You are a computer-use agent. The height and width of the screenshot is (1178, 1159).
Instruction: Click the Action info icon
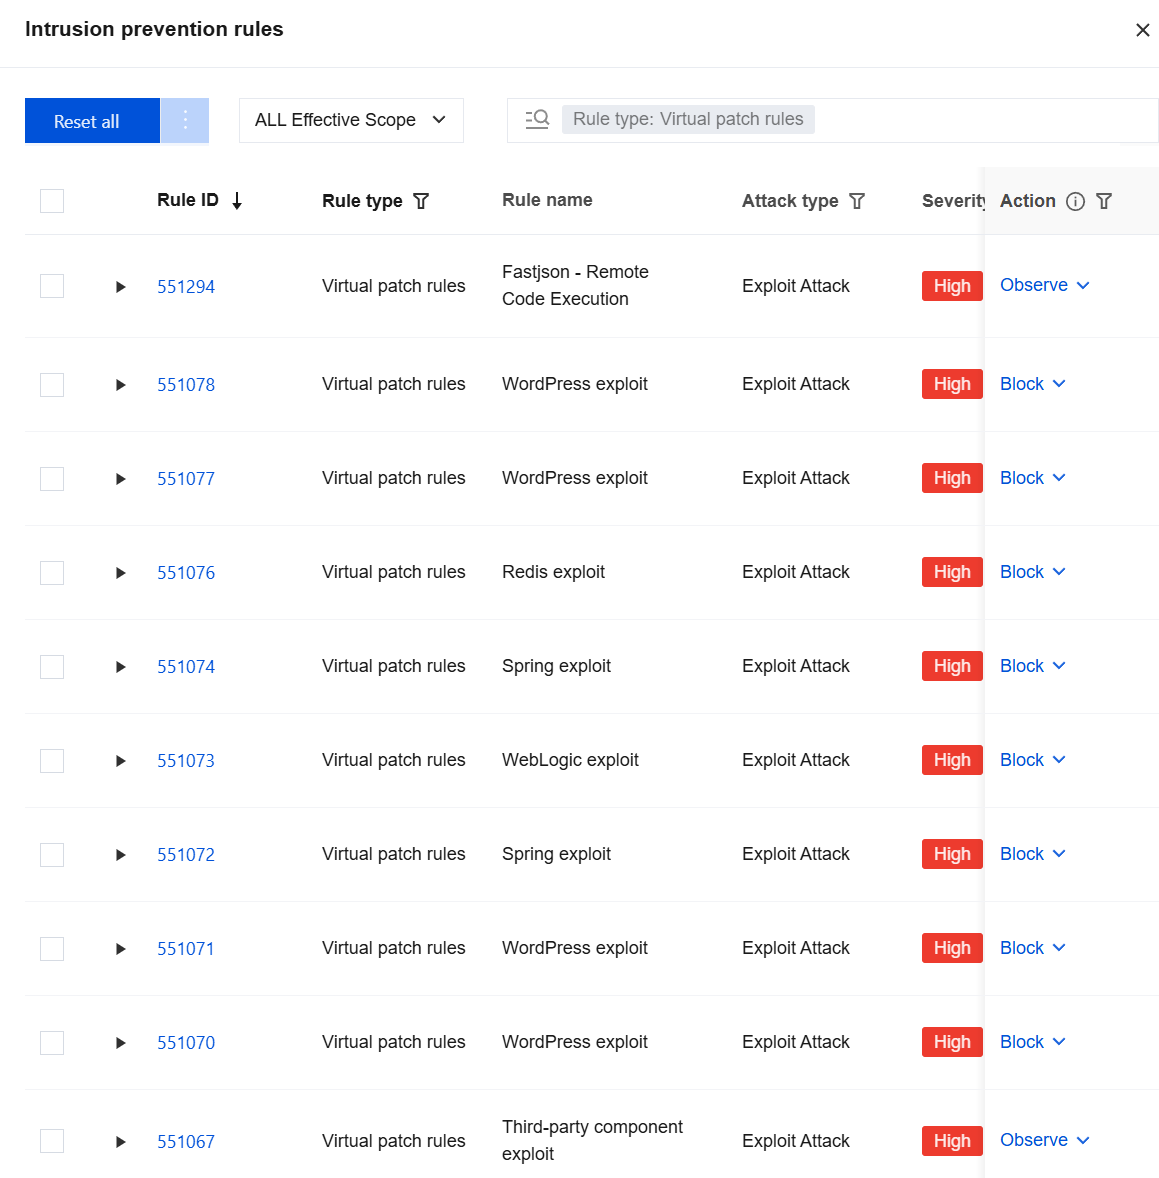[1076, 201]
